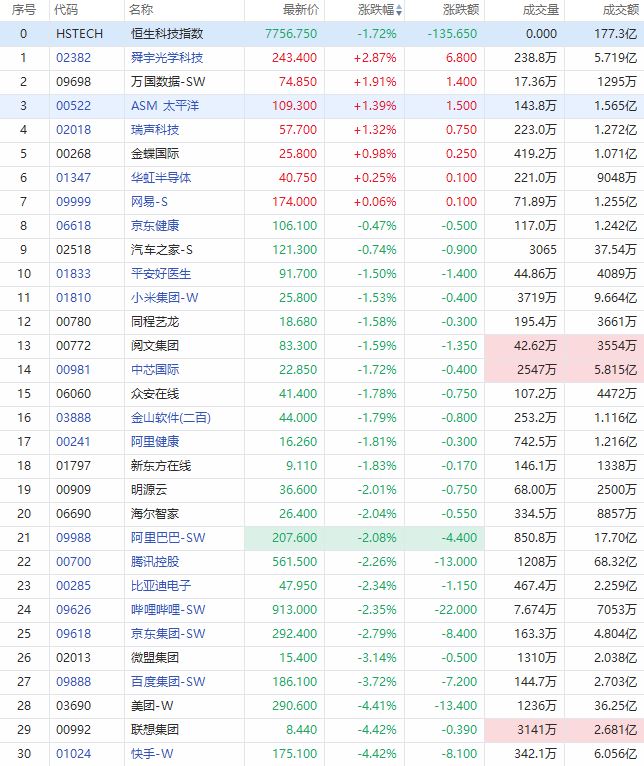Click the -22.000 change amount cell
Image resolution: width=644 pixels, height=766 pixels.
[x=455, y=610]
